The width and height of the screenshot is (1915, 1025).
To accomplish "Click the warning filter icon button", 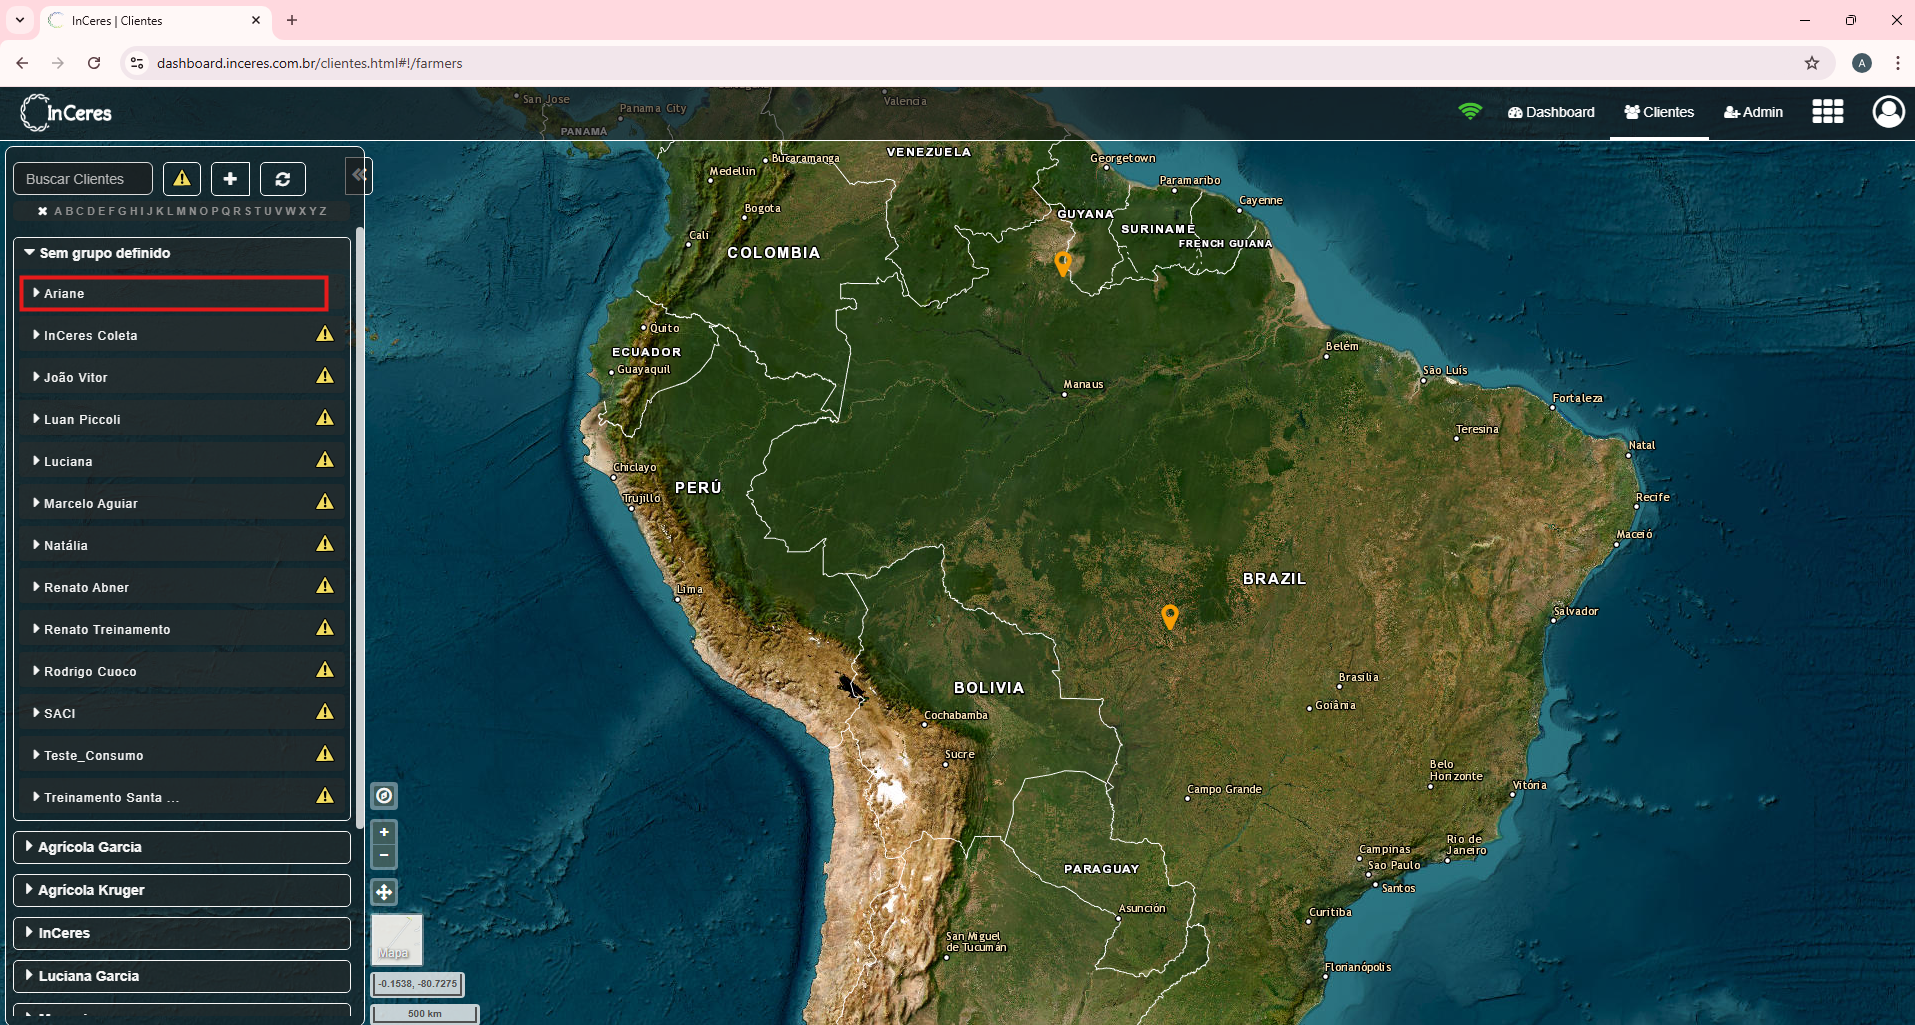I will pos(182,179).
